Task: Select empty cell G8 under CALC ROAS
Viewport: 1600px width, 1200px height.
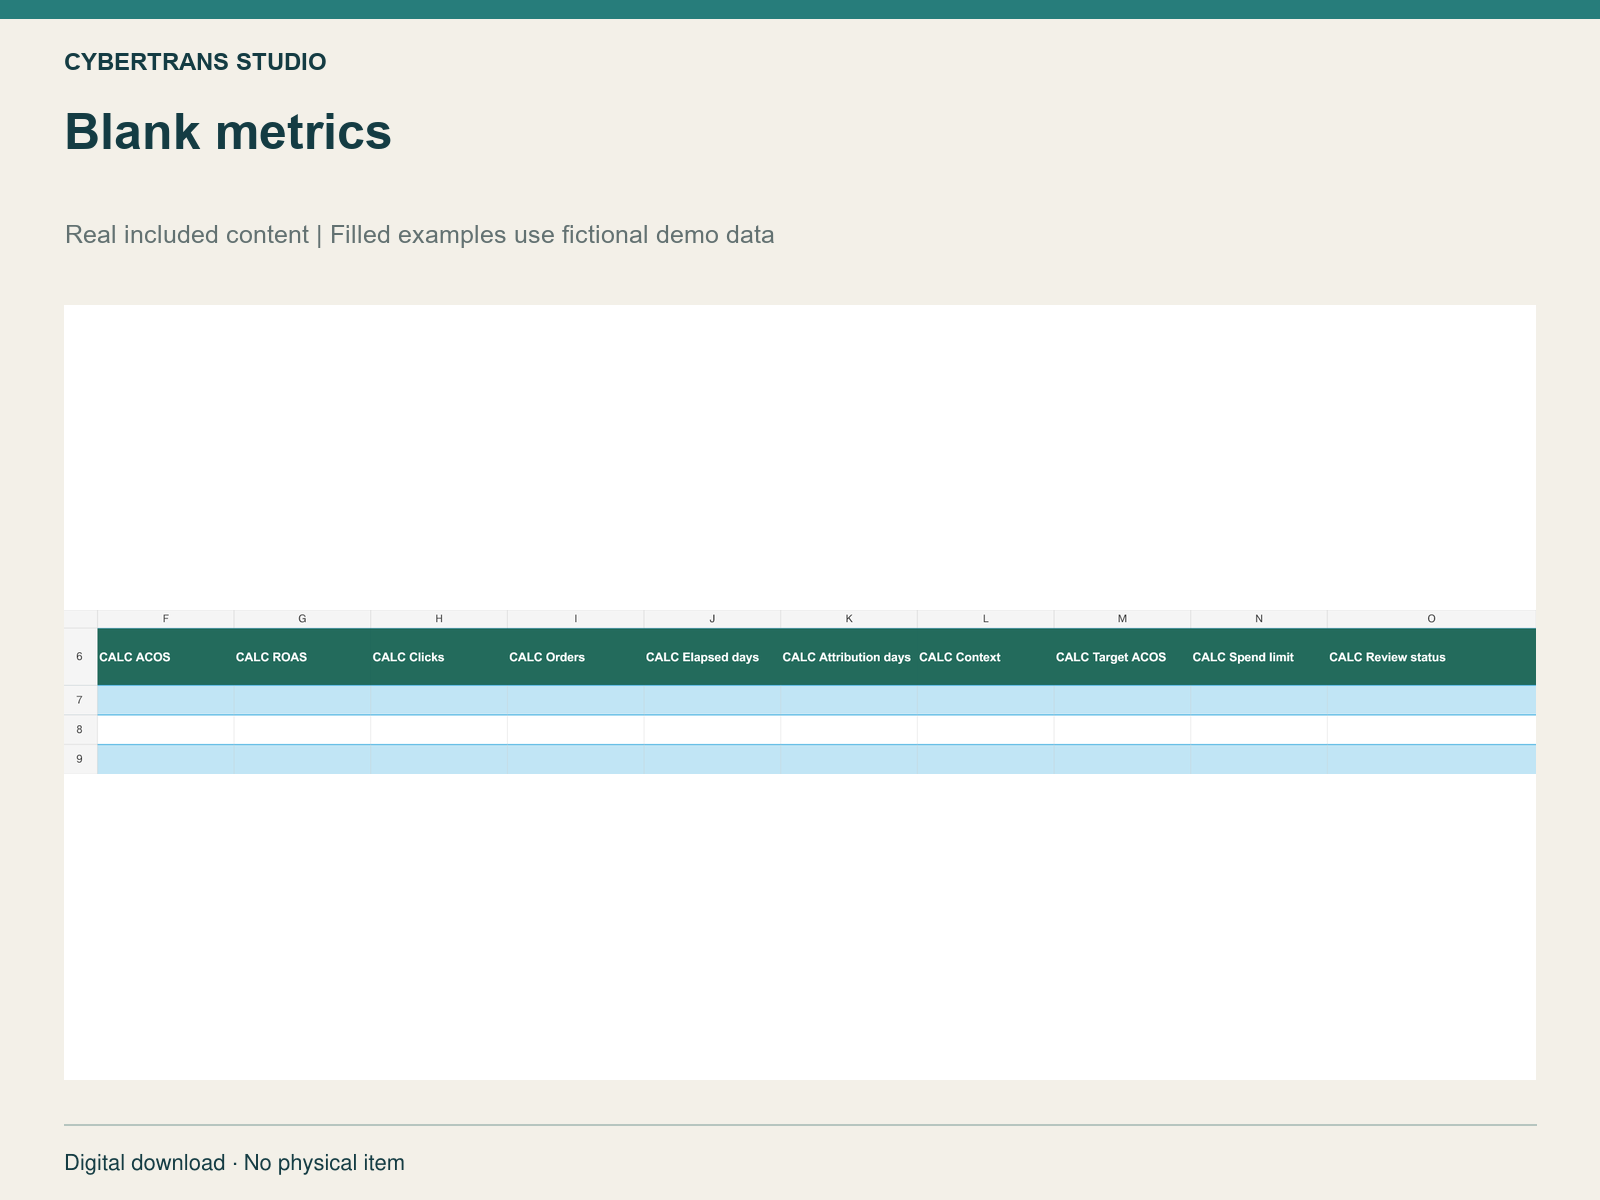Action: point(302,730)
